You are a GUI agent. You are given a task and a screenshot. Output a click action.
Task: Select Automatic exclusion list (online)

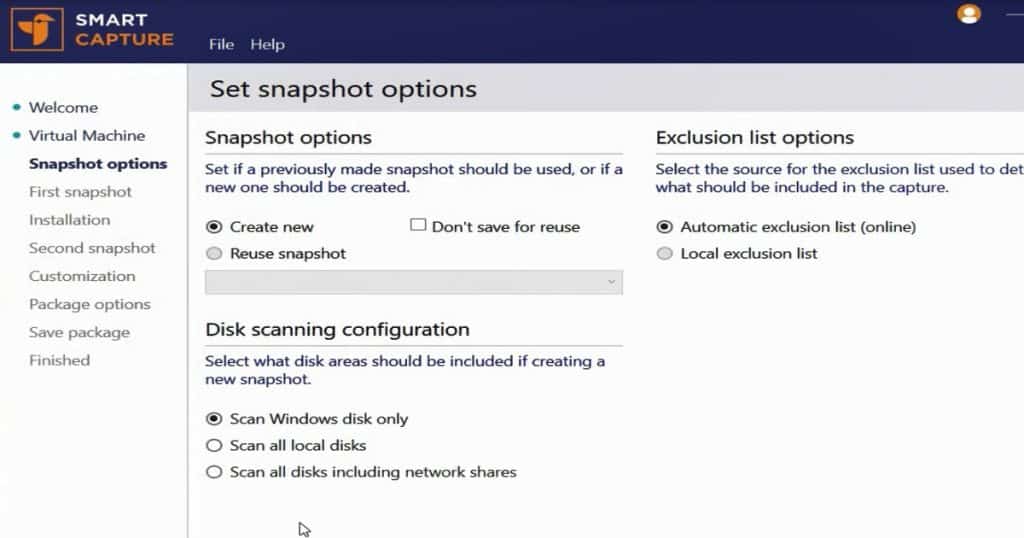pyautogui.click(x=665, y=227)
